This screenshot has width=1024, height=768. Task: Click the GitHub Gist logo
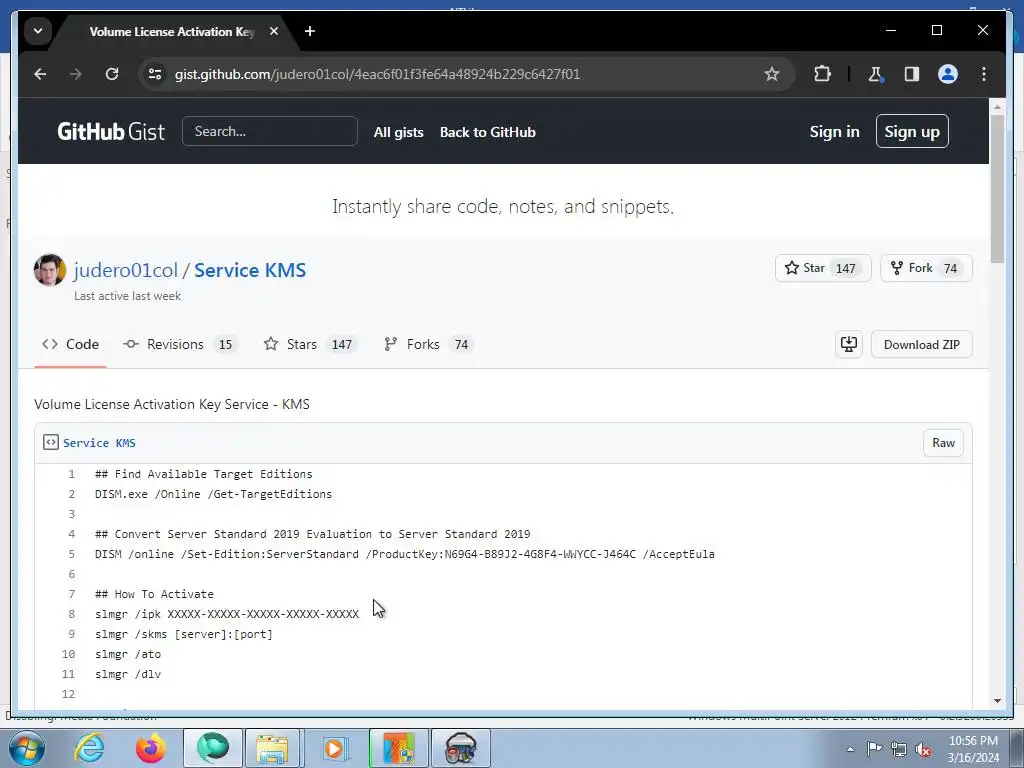pos(111,131)
